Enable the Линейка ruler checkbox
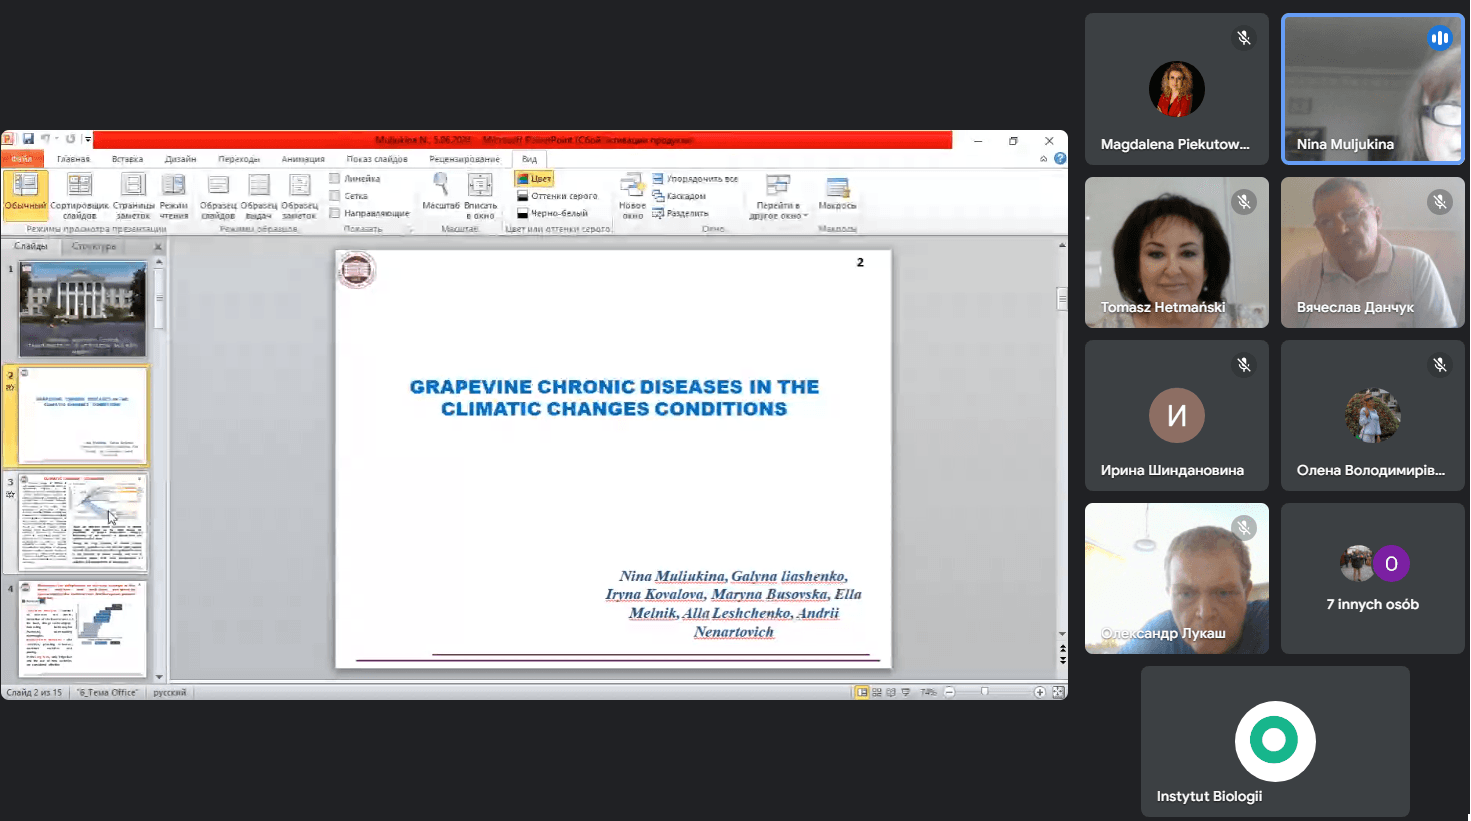 tap(335, 178)
